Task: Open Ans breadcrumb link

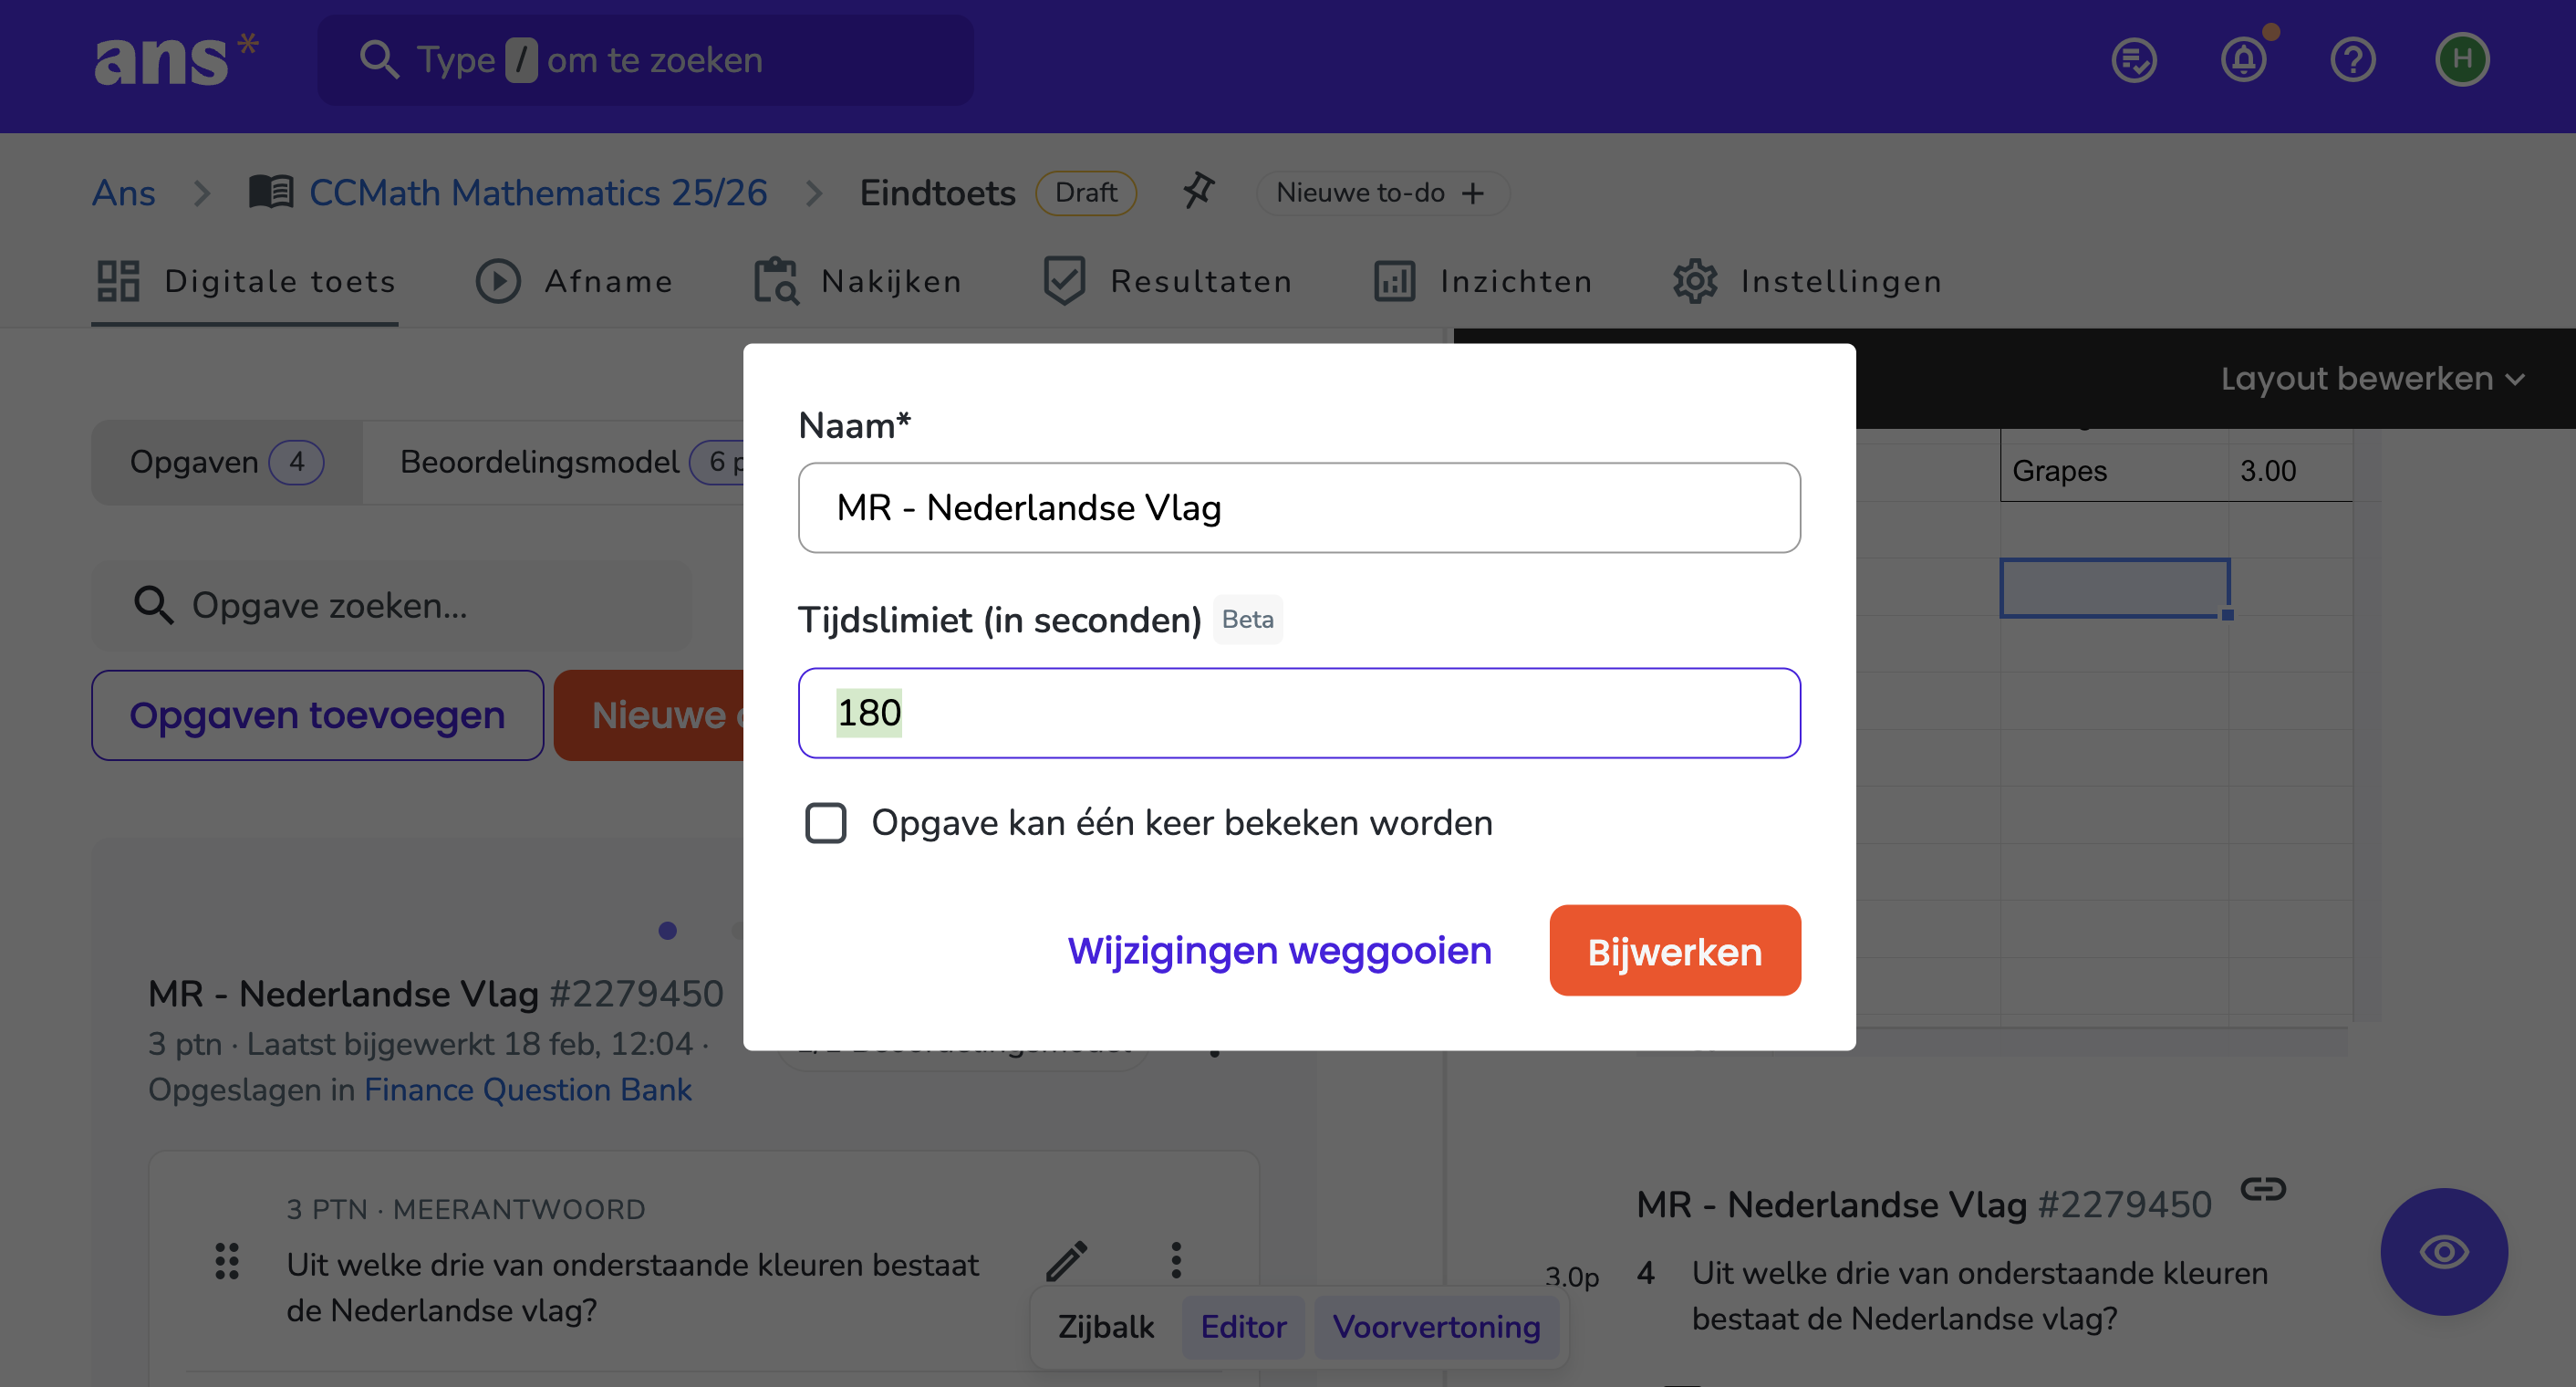Action: tap(124, 192)
